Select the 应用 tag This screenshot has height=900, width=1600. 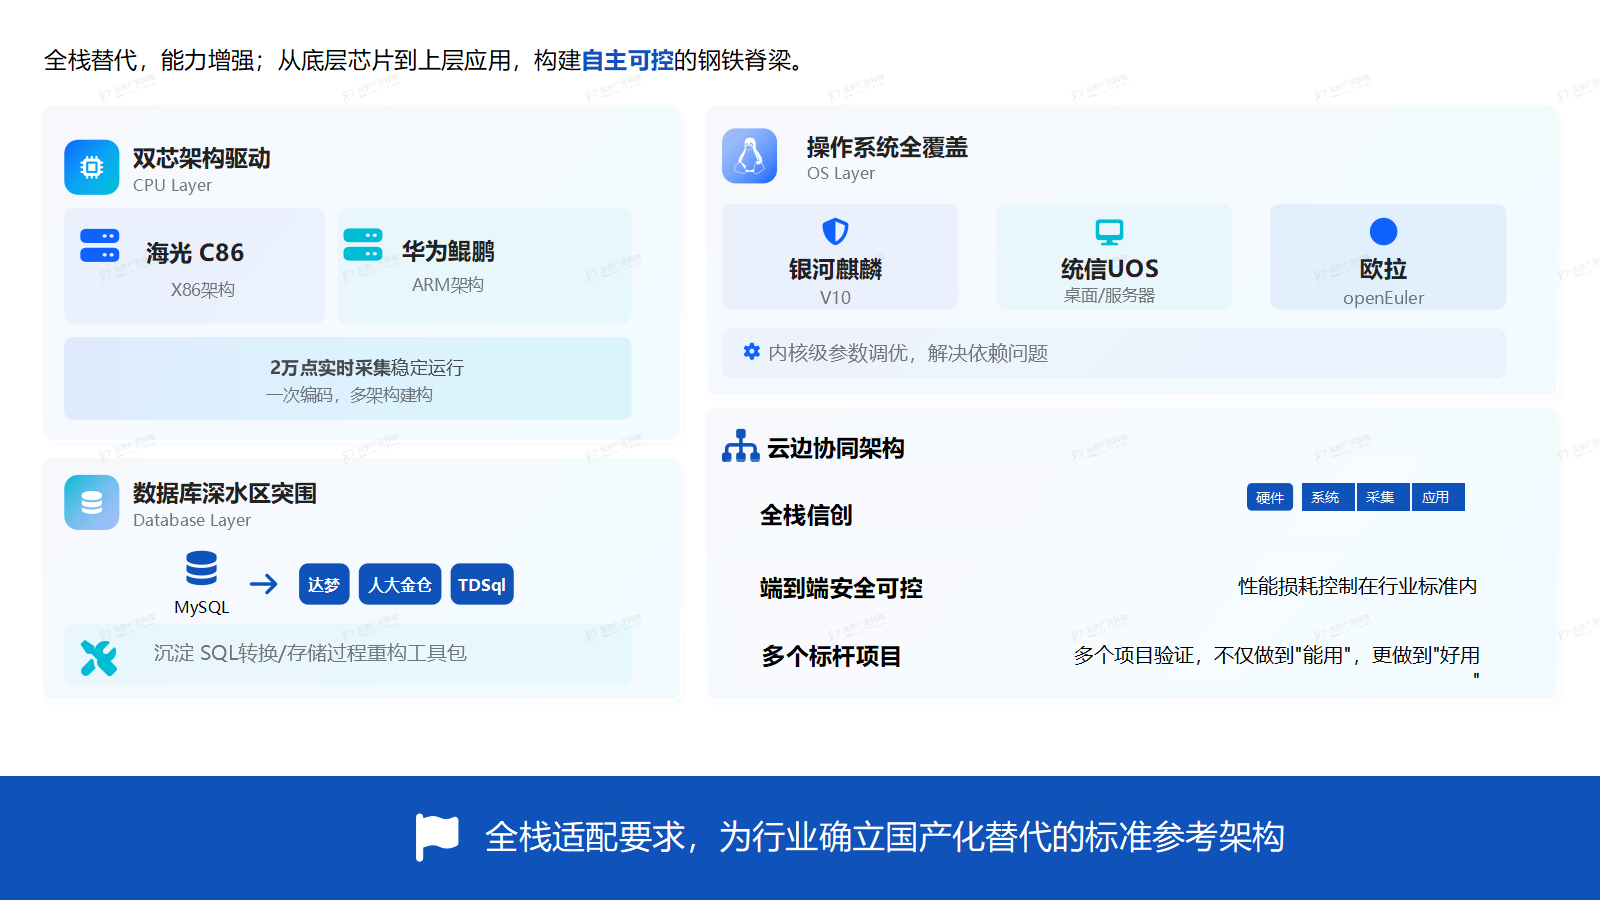click(1438, 497)
